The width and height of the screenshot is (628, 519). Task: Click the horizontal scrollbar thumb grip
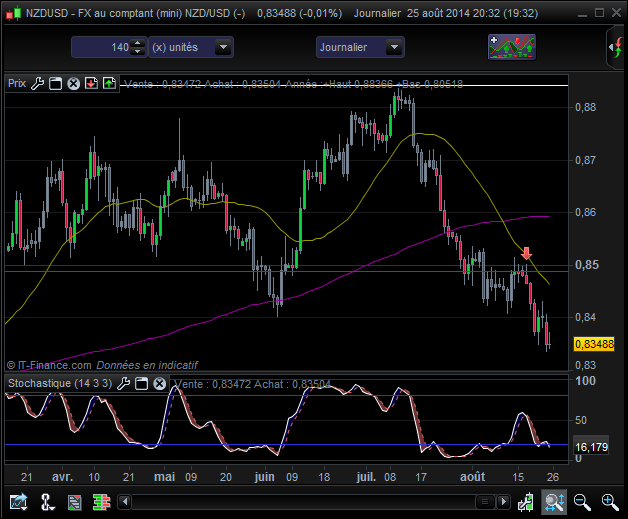click(x=485, y=501)
